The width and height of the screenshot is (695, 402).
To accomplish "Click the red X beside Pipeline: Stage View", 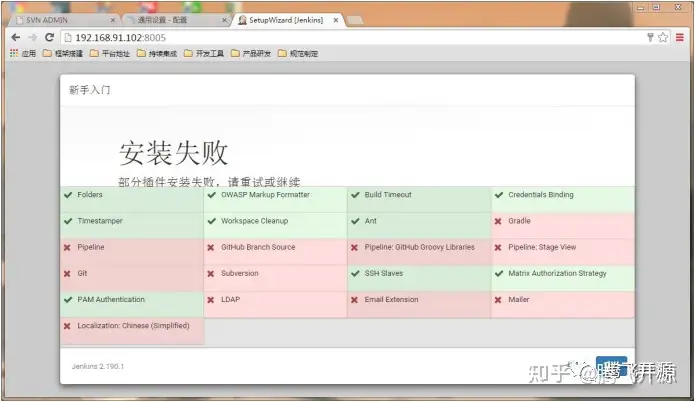I will click(x=498, y=247).
